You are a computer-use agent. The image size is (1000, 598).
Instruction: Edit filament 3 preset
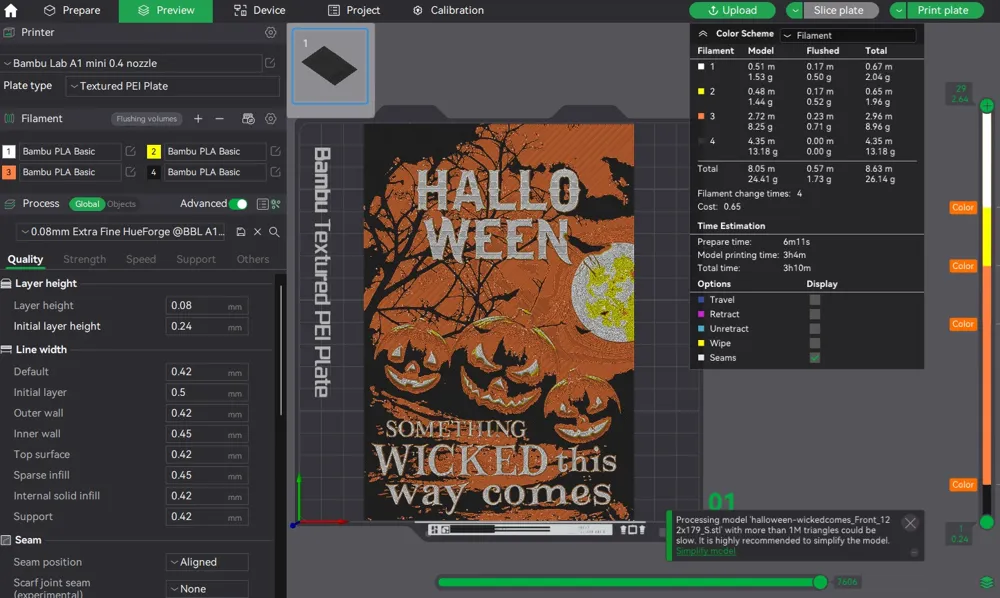[130, 172]
